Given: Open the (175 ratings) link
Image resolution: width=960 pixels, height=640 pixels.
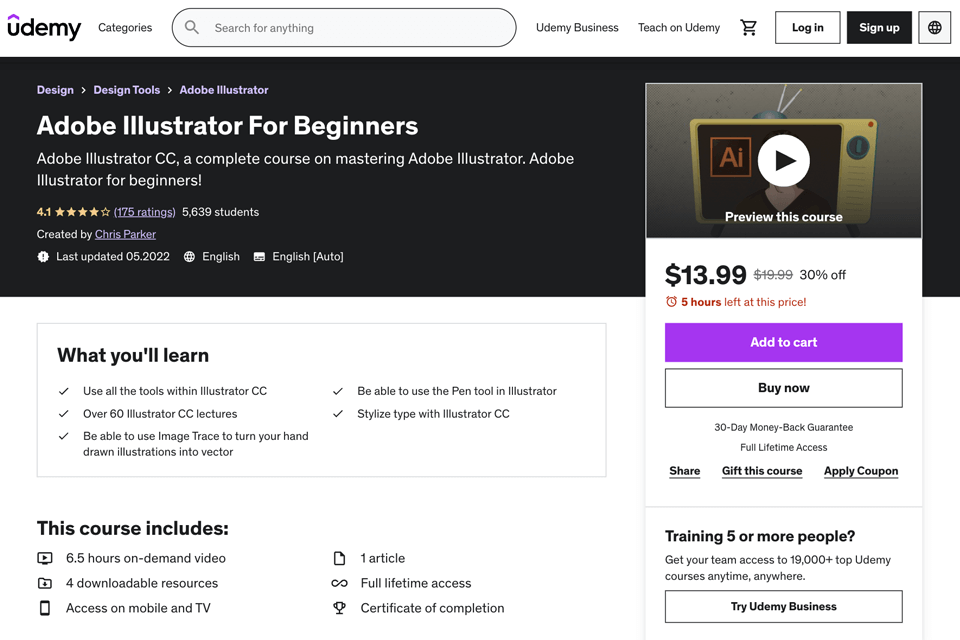Looking at the screenshot, I should (144, 212).
